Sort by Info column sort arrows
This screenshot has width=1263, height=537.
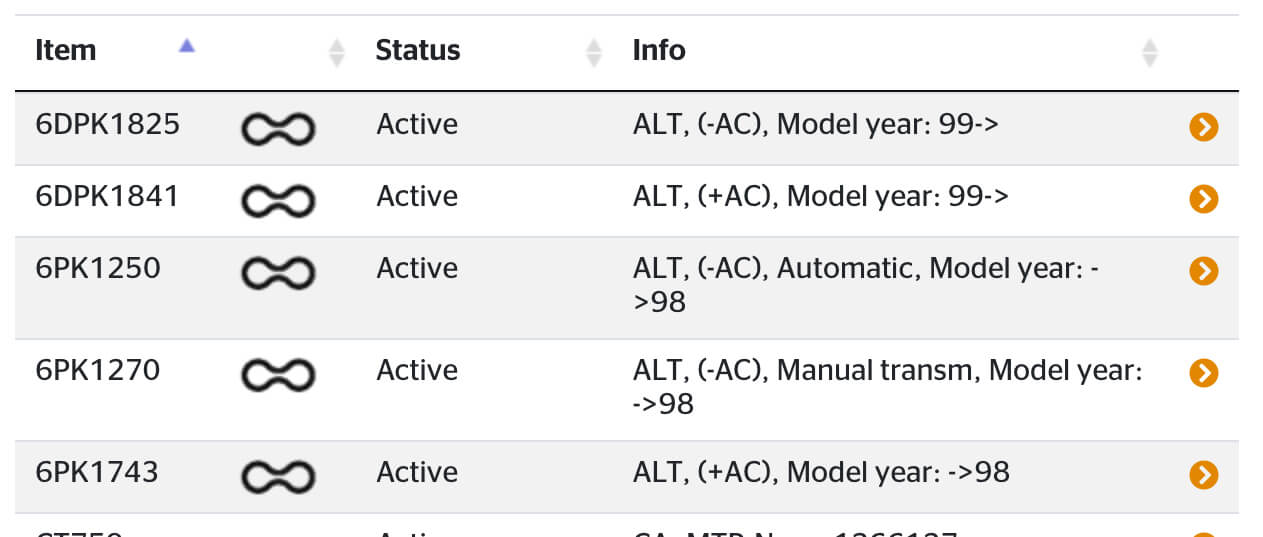tap(1150, 52)
